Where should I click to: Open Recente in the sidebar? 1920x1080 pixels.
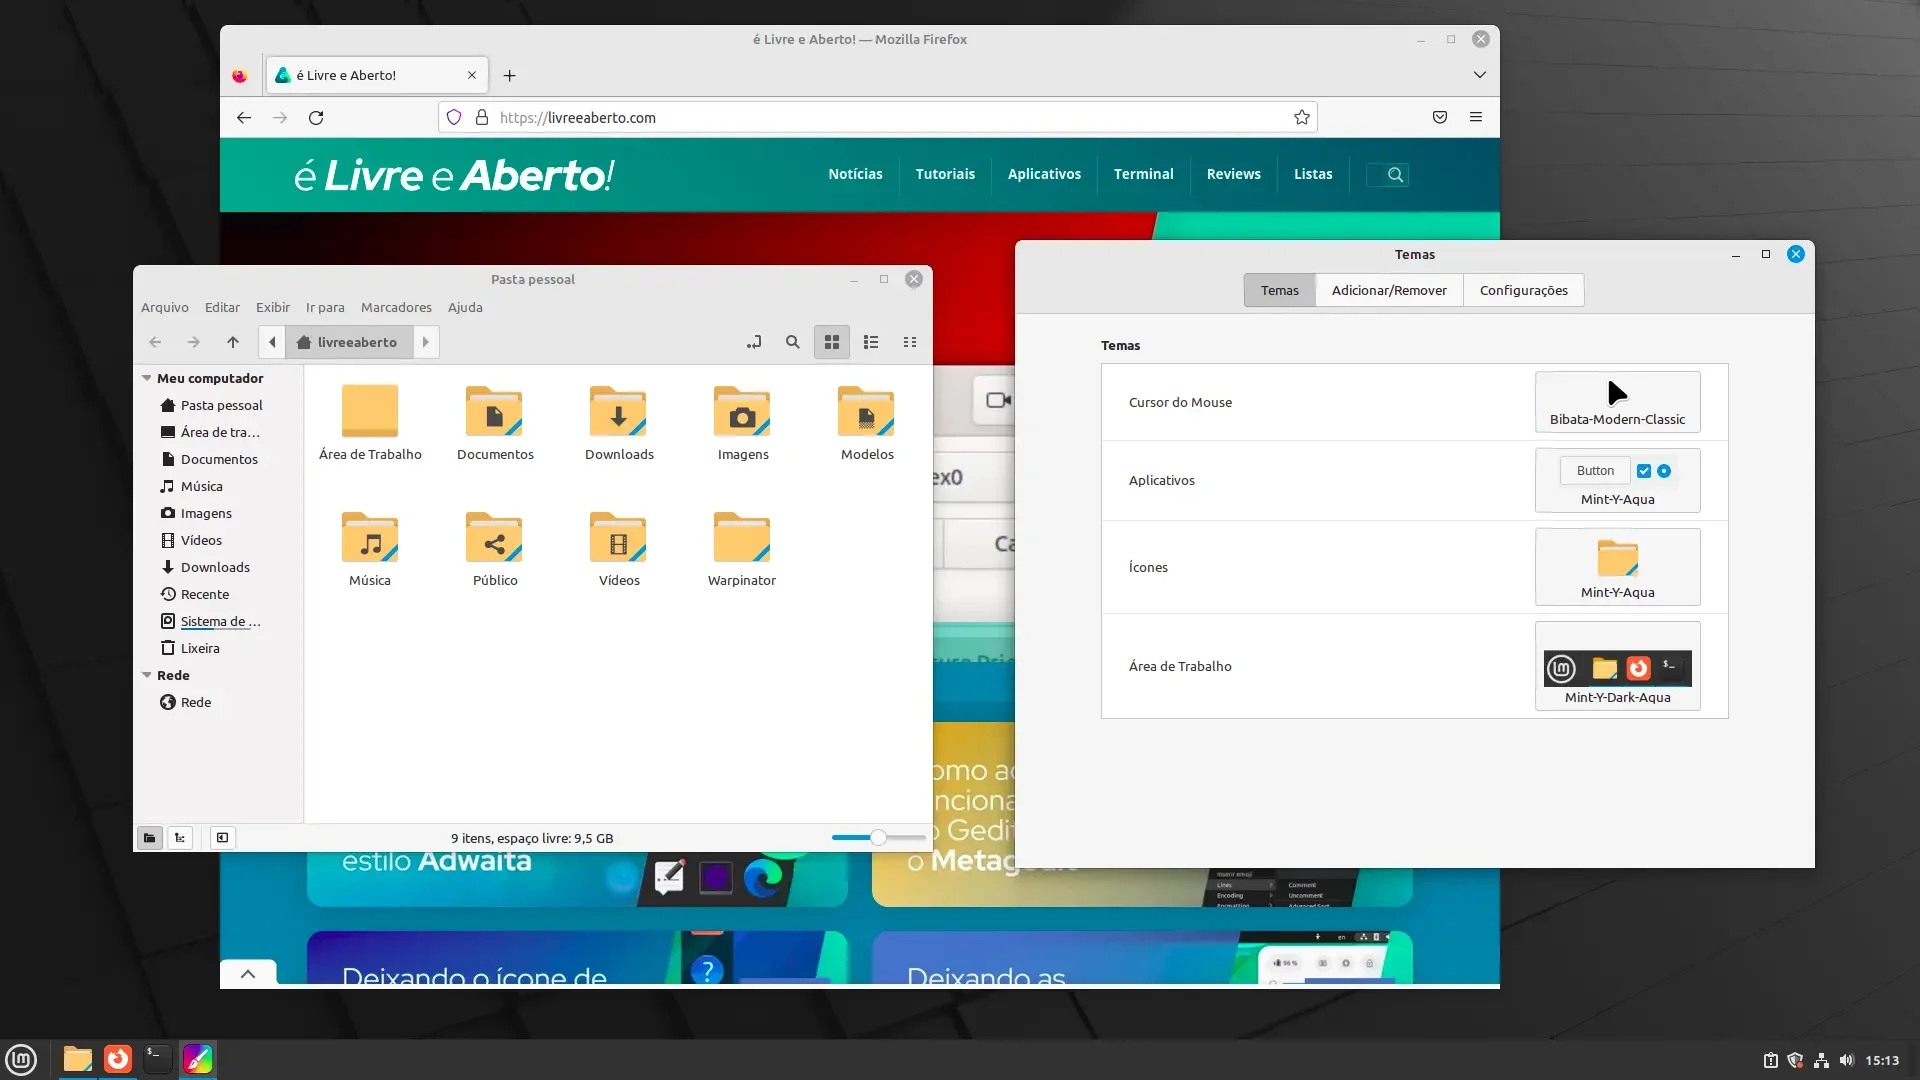point(205,595)
